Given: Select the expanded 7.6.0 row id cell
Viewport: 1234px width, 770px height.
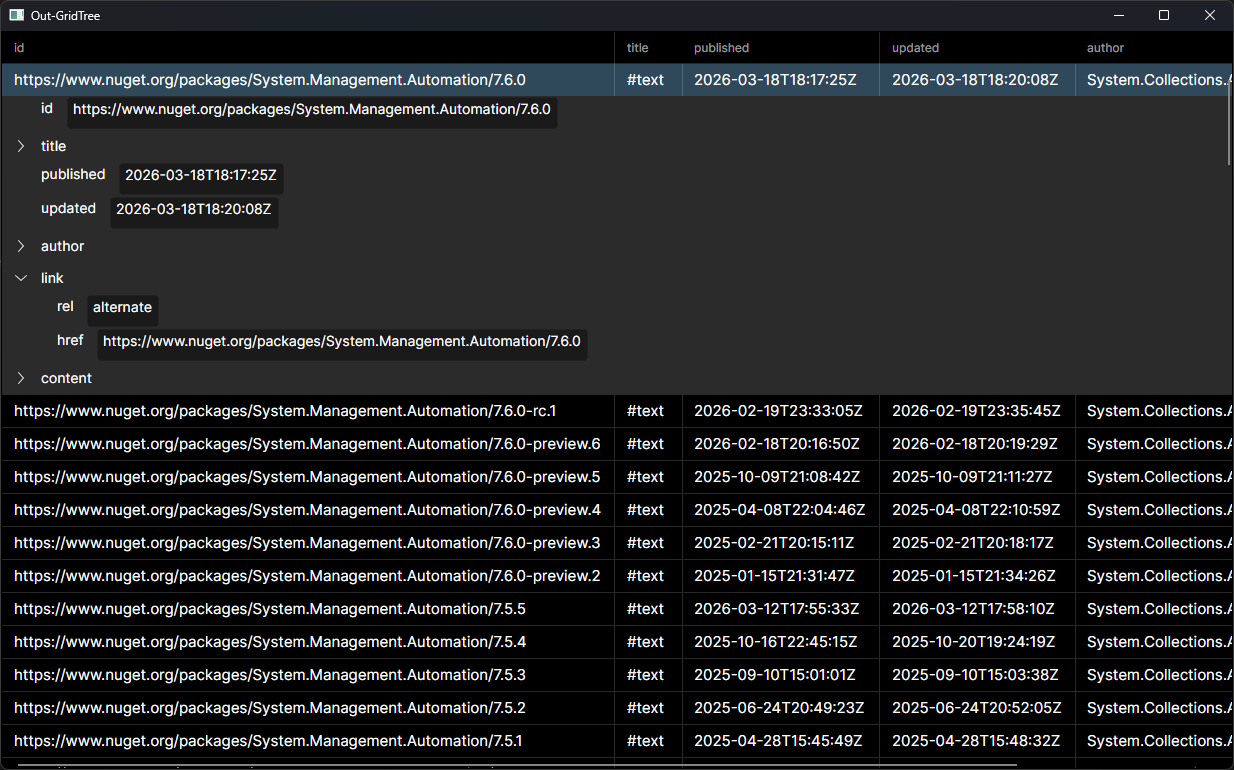Looking at the screenshot, I should click(308, 80).
